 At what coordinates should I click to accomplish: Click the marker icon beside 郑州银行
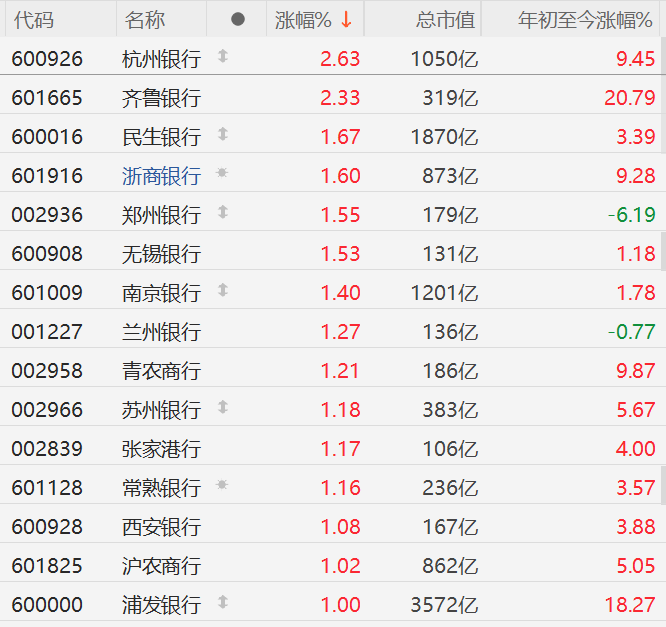click(x=223, y=212)
